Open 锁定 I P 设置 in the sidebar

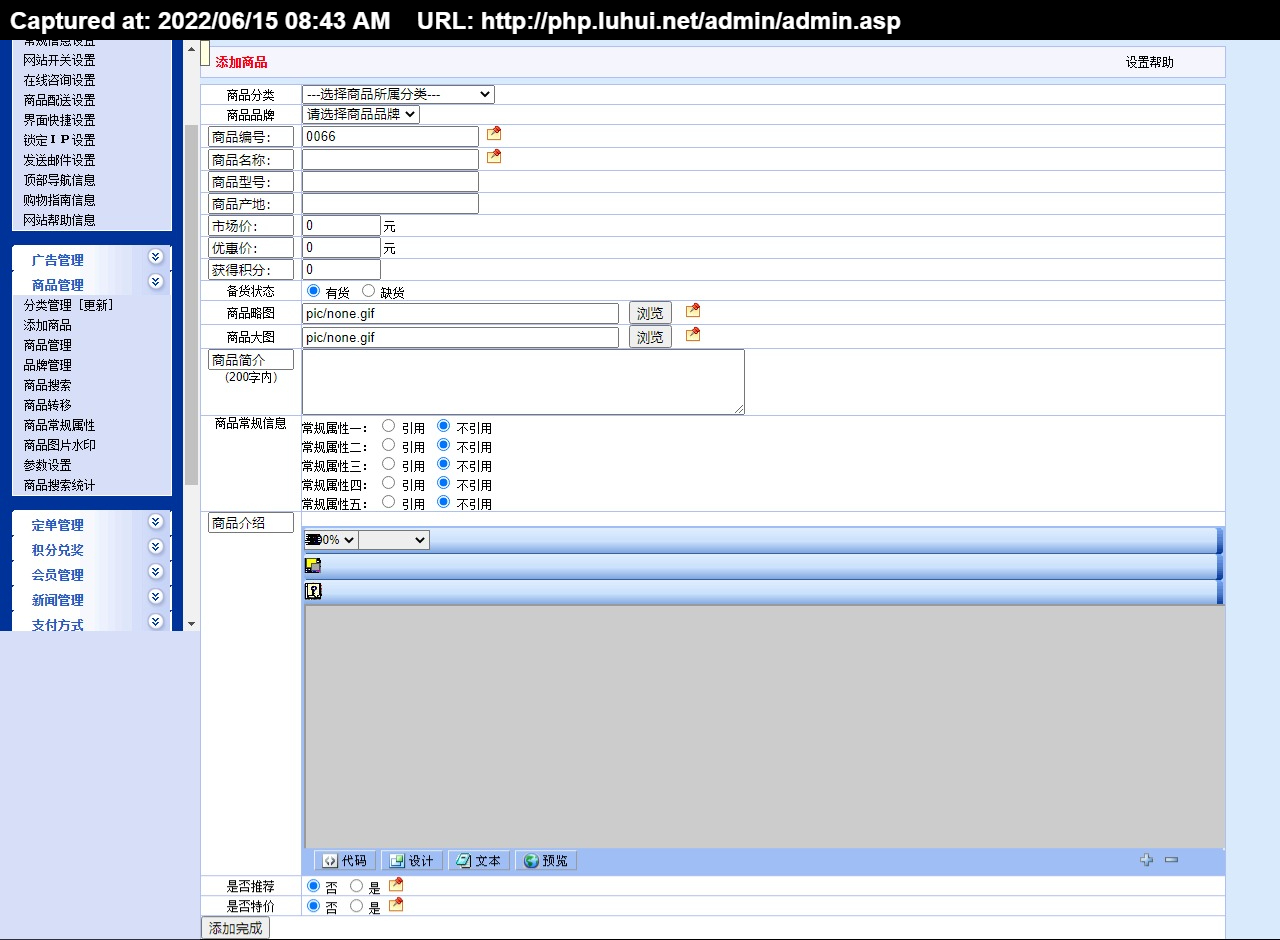60,140
